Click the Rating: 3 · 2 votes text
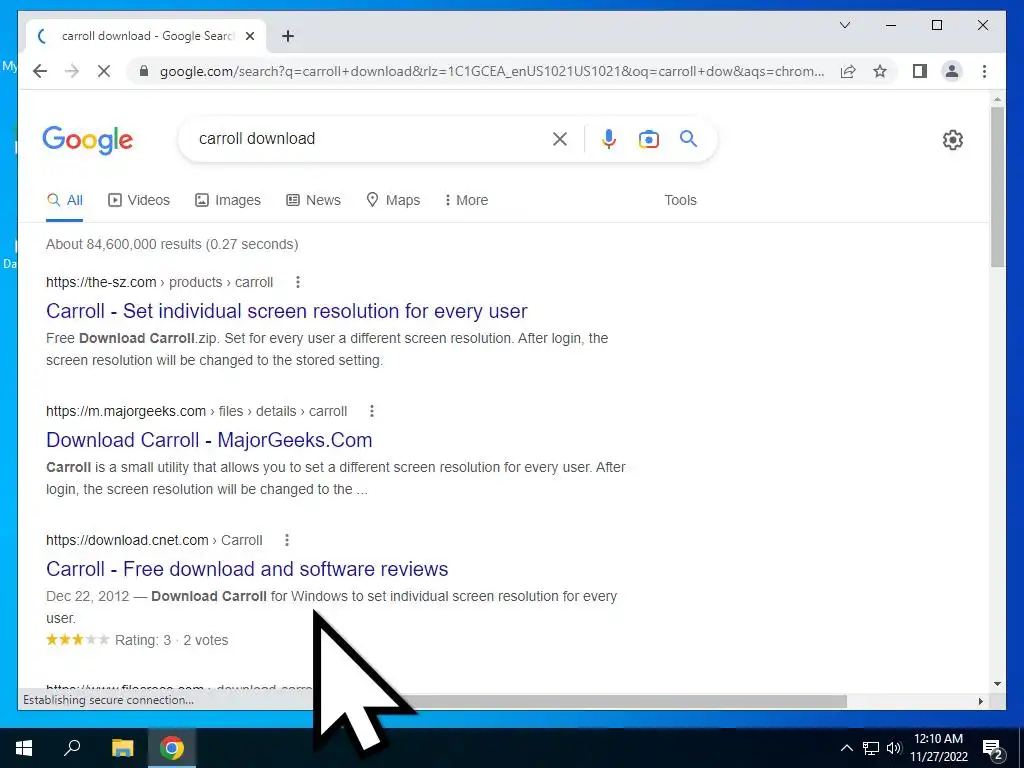 tap(172, 640)
